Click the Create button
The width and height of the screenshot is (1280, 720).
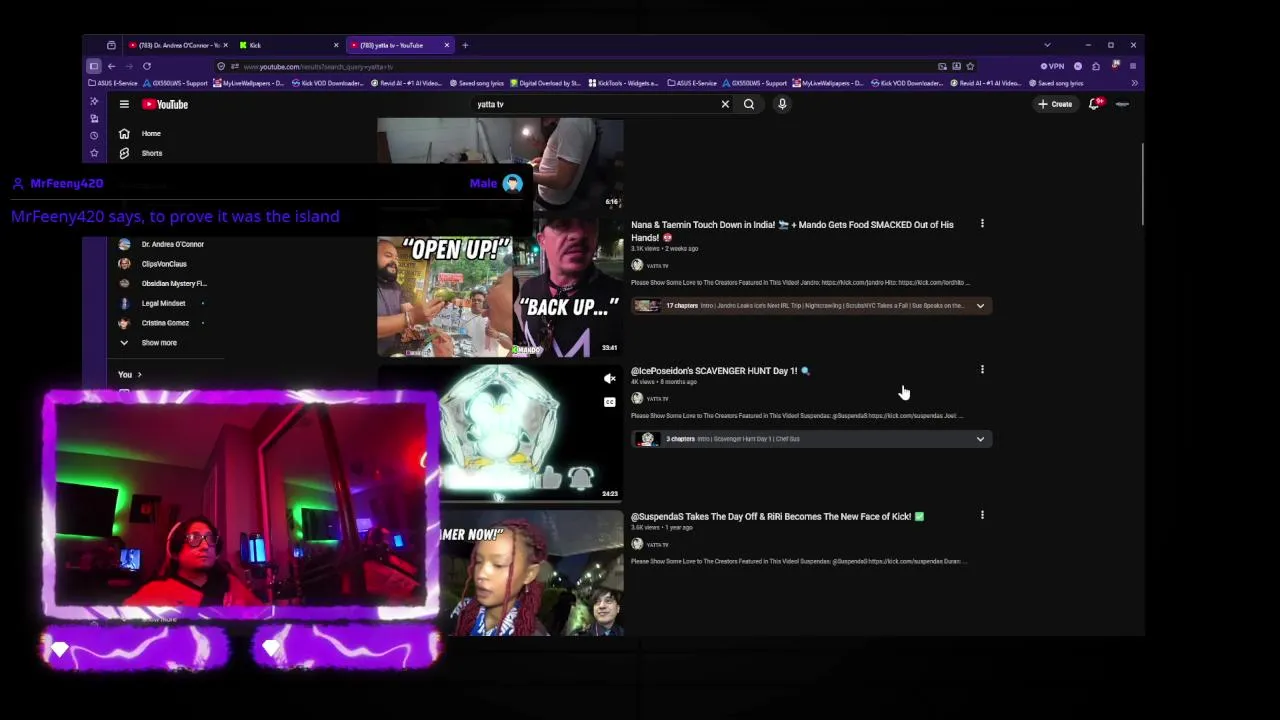click(1055, 104)
